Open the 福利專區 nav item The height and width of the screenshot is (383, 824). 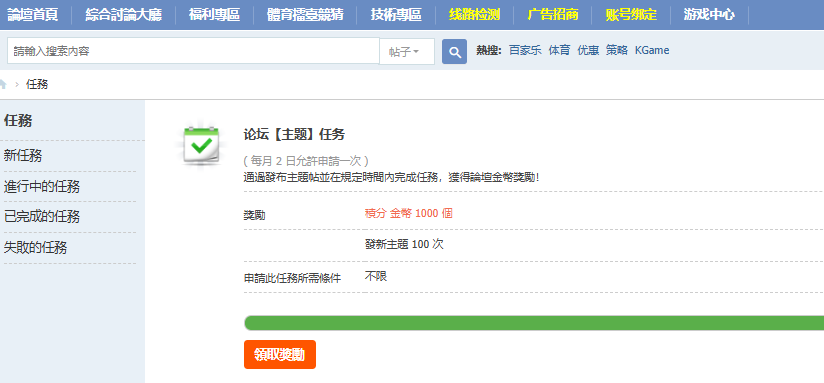coord(214,15)
